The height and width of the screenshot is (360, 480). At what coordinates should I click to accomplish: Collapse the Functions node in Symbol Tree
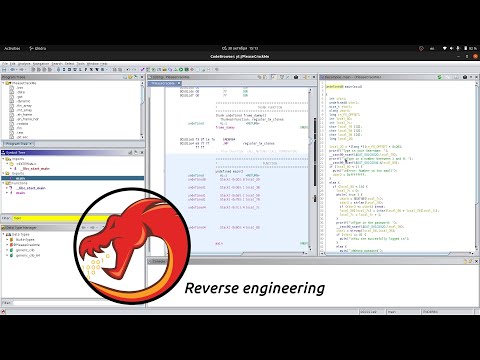pos(3,183)
